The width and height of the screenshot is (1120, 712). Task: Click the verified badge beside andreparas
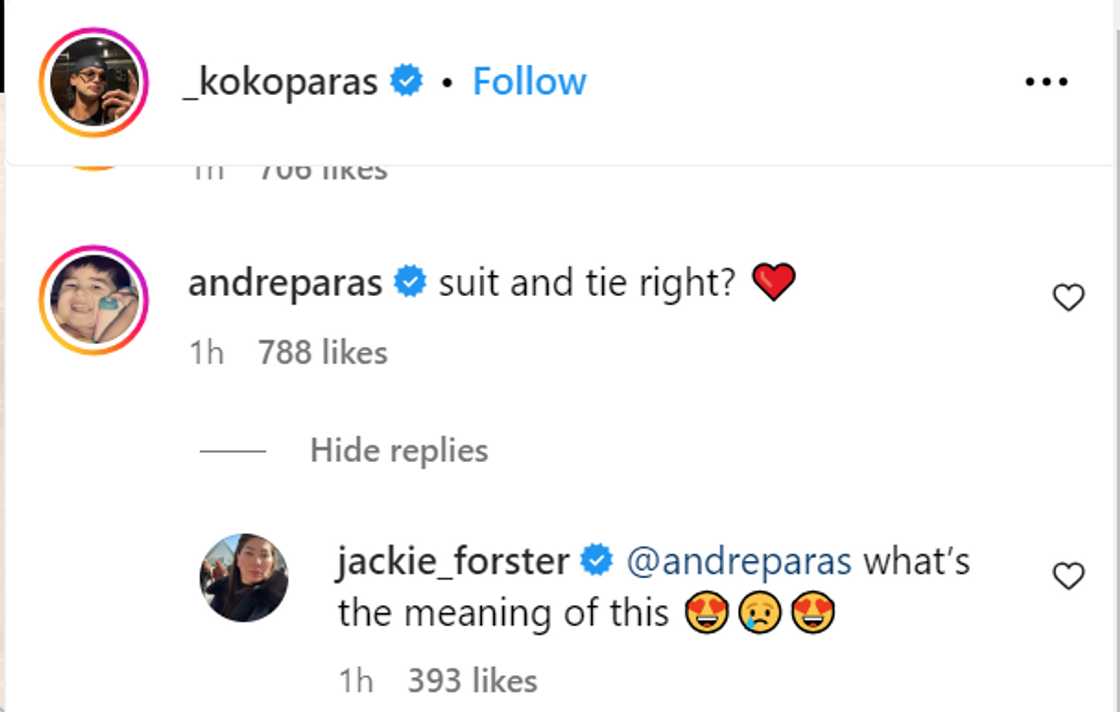coord(410,284)
